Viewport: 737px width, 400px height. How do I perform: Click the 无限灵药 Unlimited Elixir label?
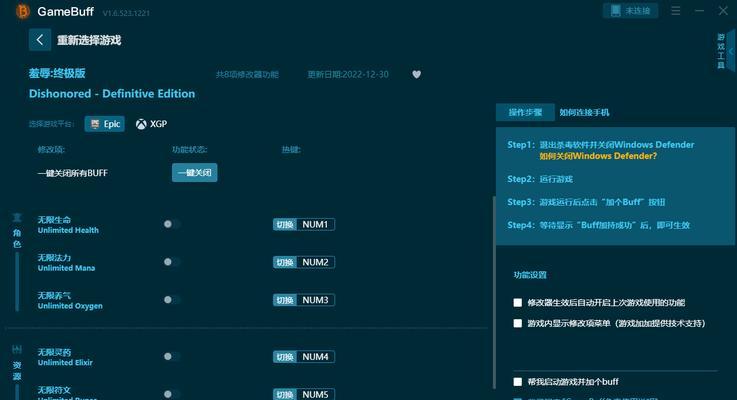pos(65,357)
